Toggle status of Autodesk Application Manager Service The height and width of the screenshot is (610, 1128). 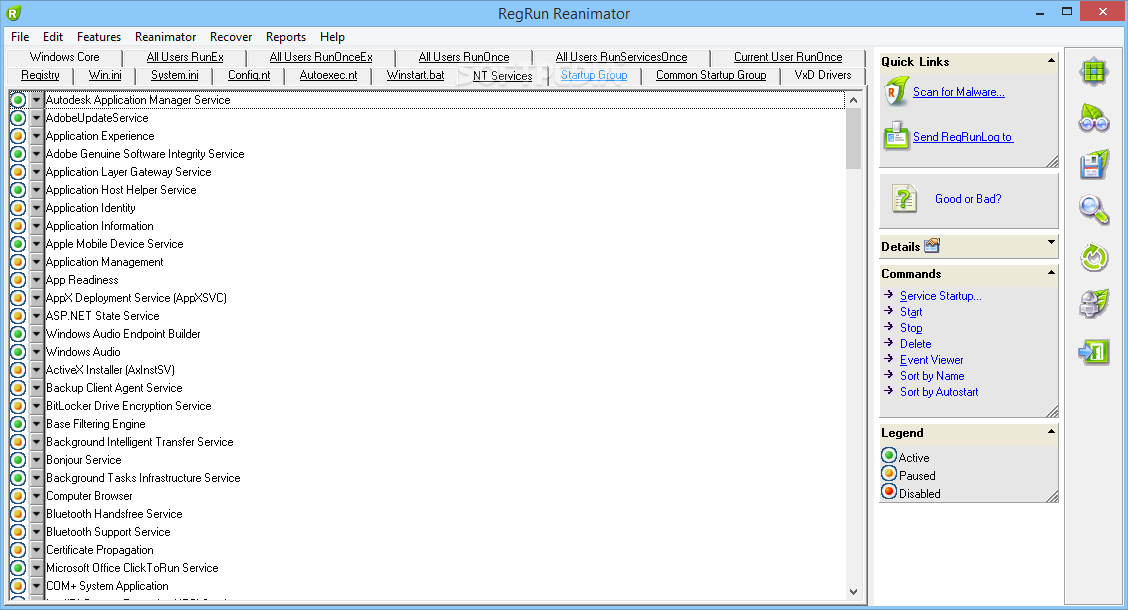(18, 100)
